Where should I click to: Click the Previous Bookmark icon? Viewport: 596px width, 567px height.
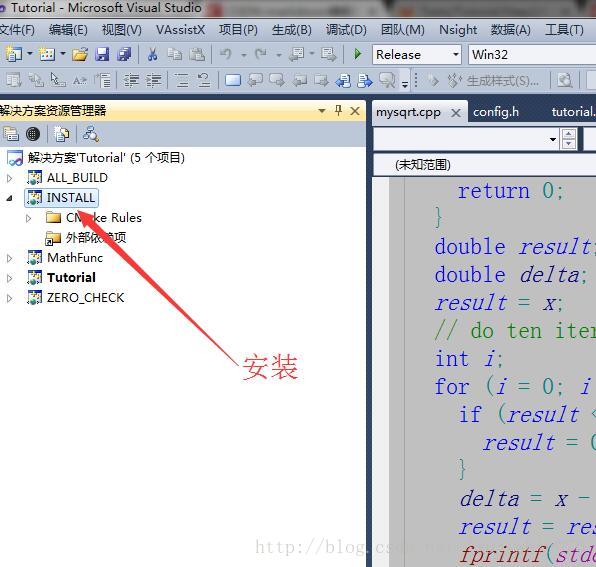click(x=255, y=80)
